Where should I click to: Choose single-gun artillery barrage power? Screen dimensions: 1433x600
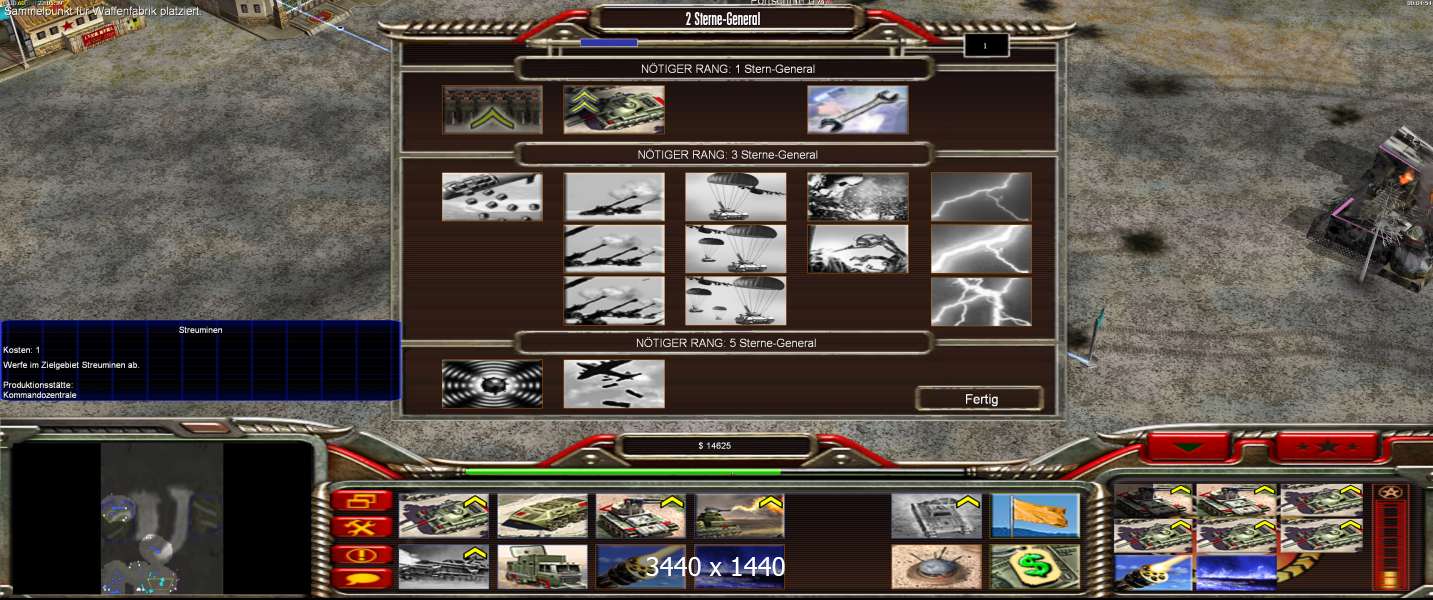(x=614, y=197)
